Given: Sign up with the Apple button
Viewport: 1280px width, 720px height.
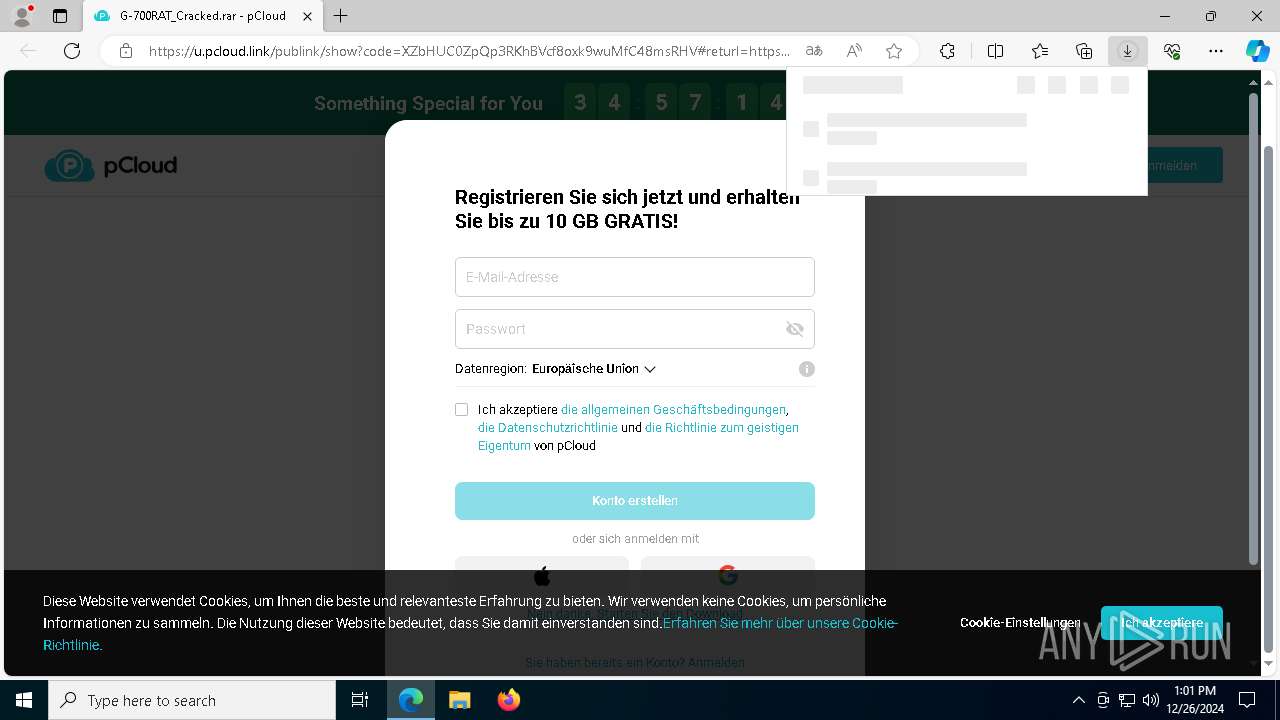Looking at the screenshot, I should tap(542, 575).
